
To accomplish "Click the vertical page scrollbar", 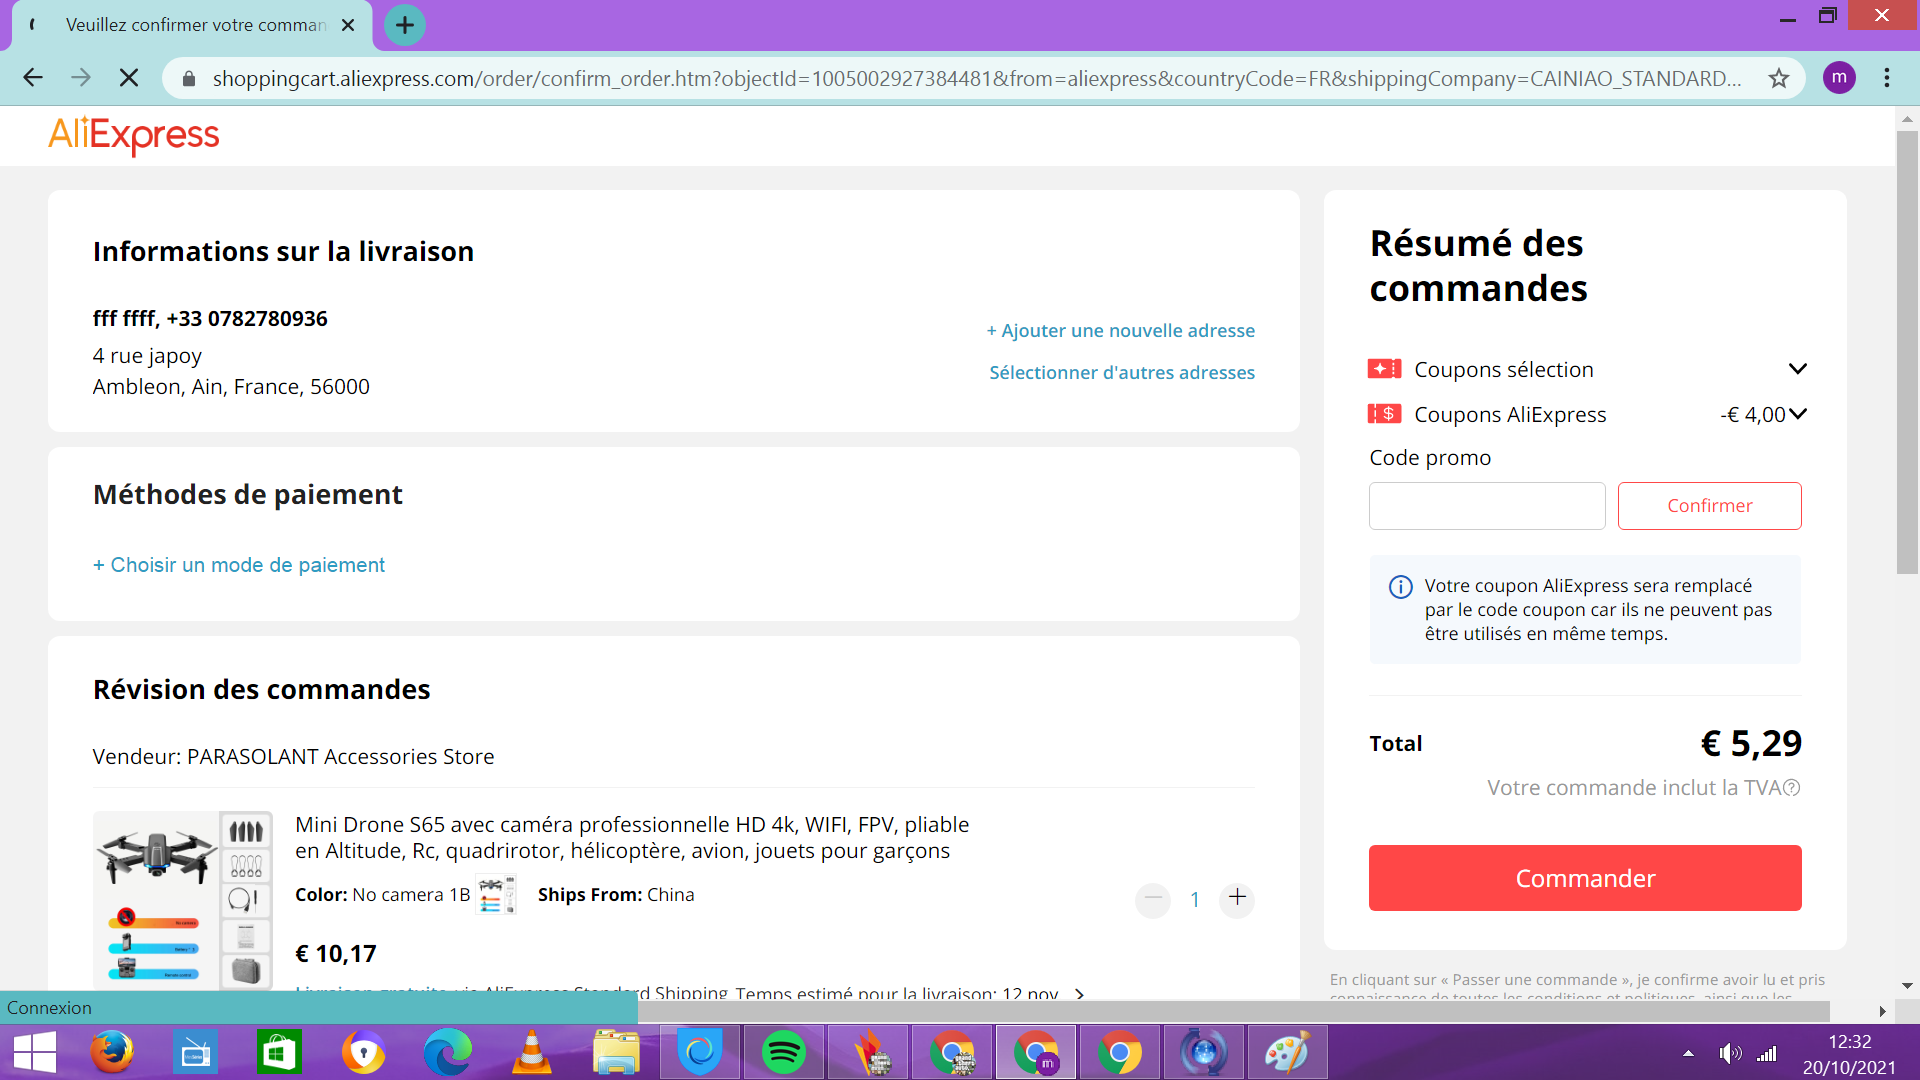I will tap(1907, 352).
